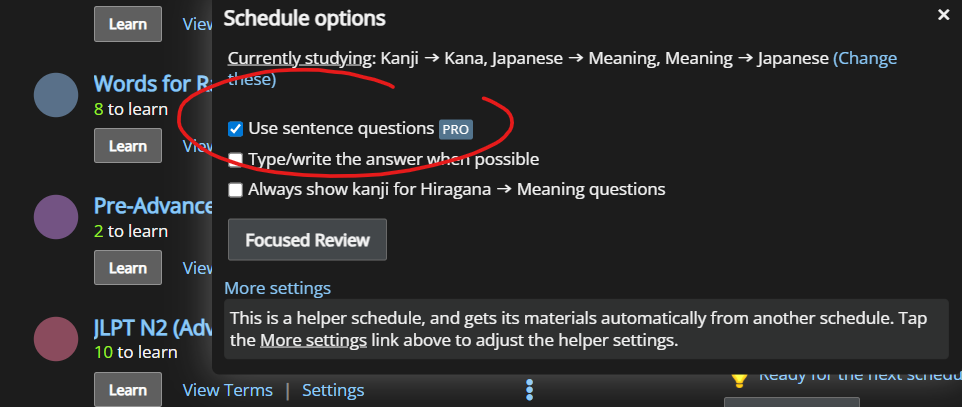Click the PRO badge
This screenshot has width=962, height=407.
[x=455, y=129]
